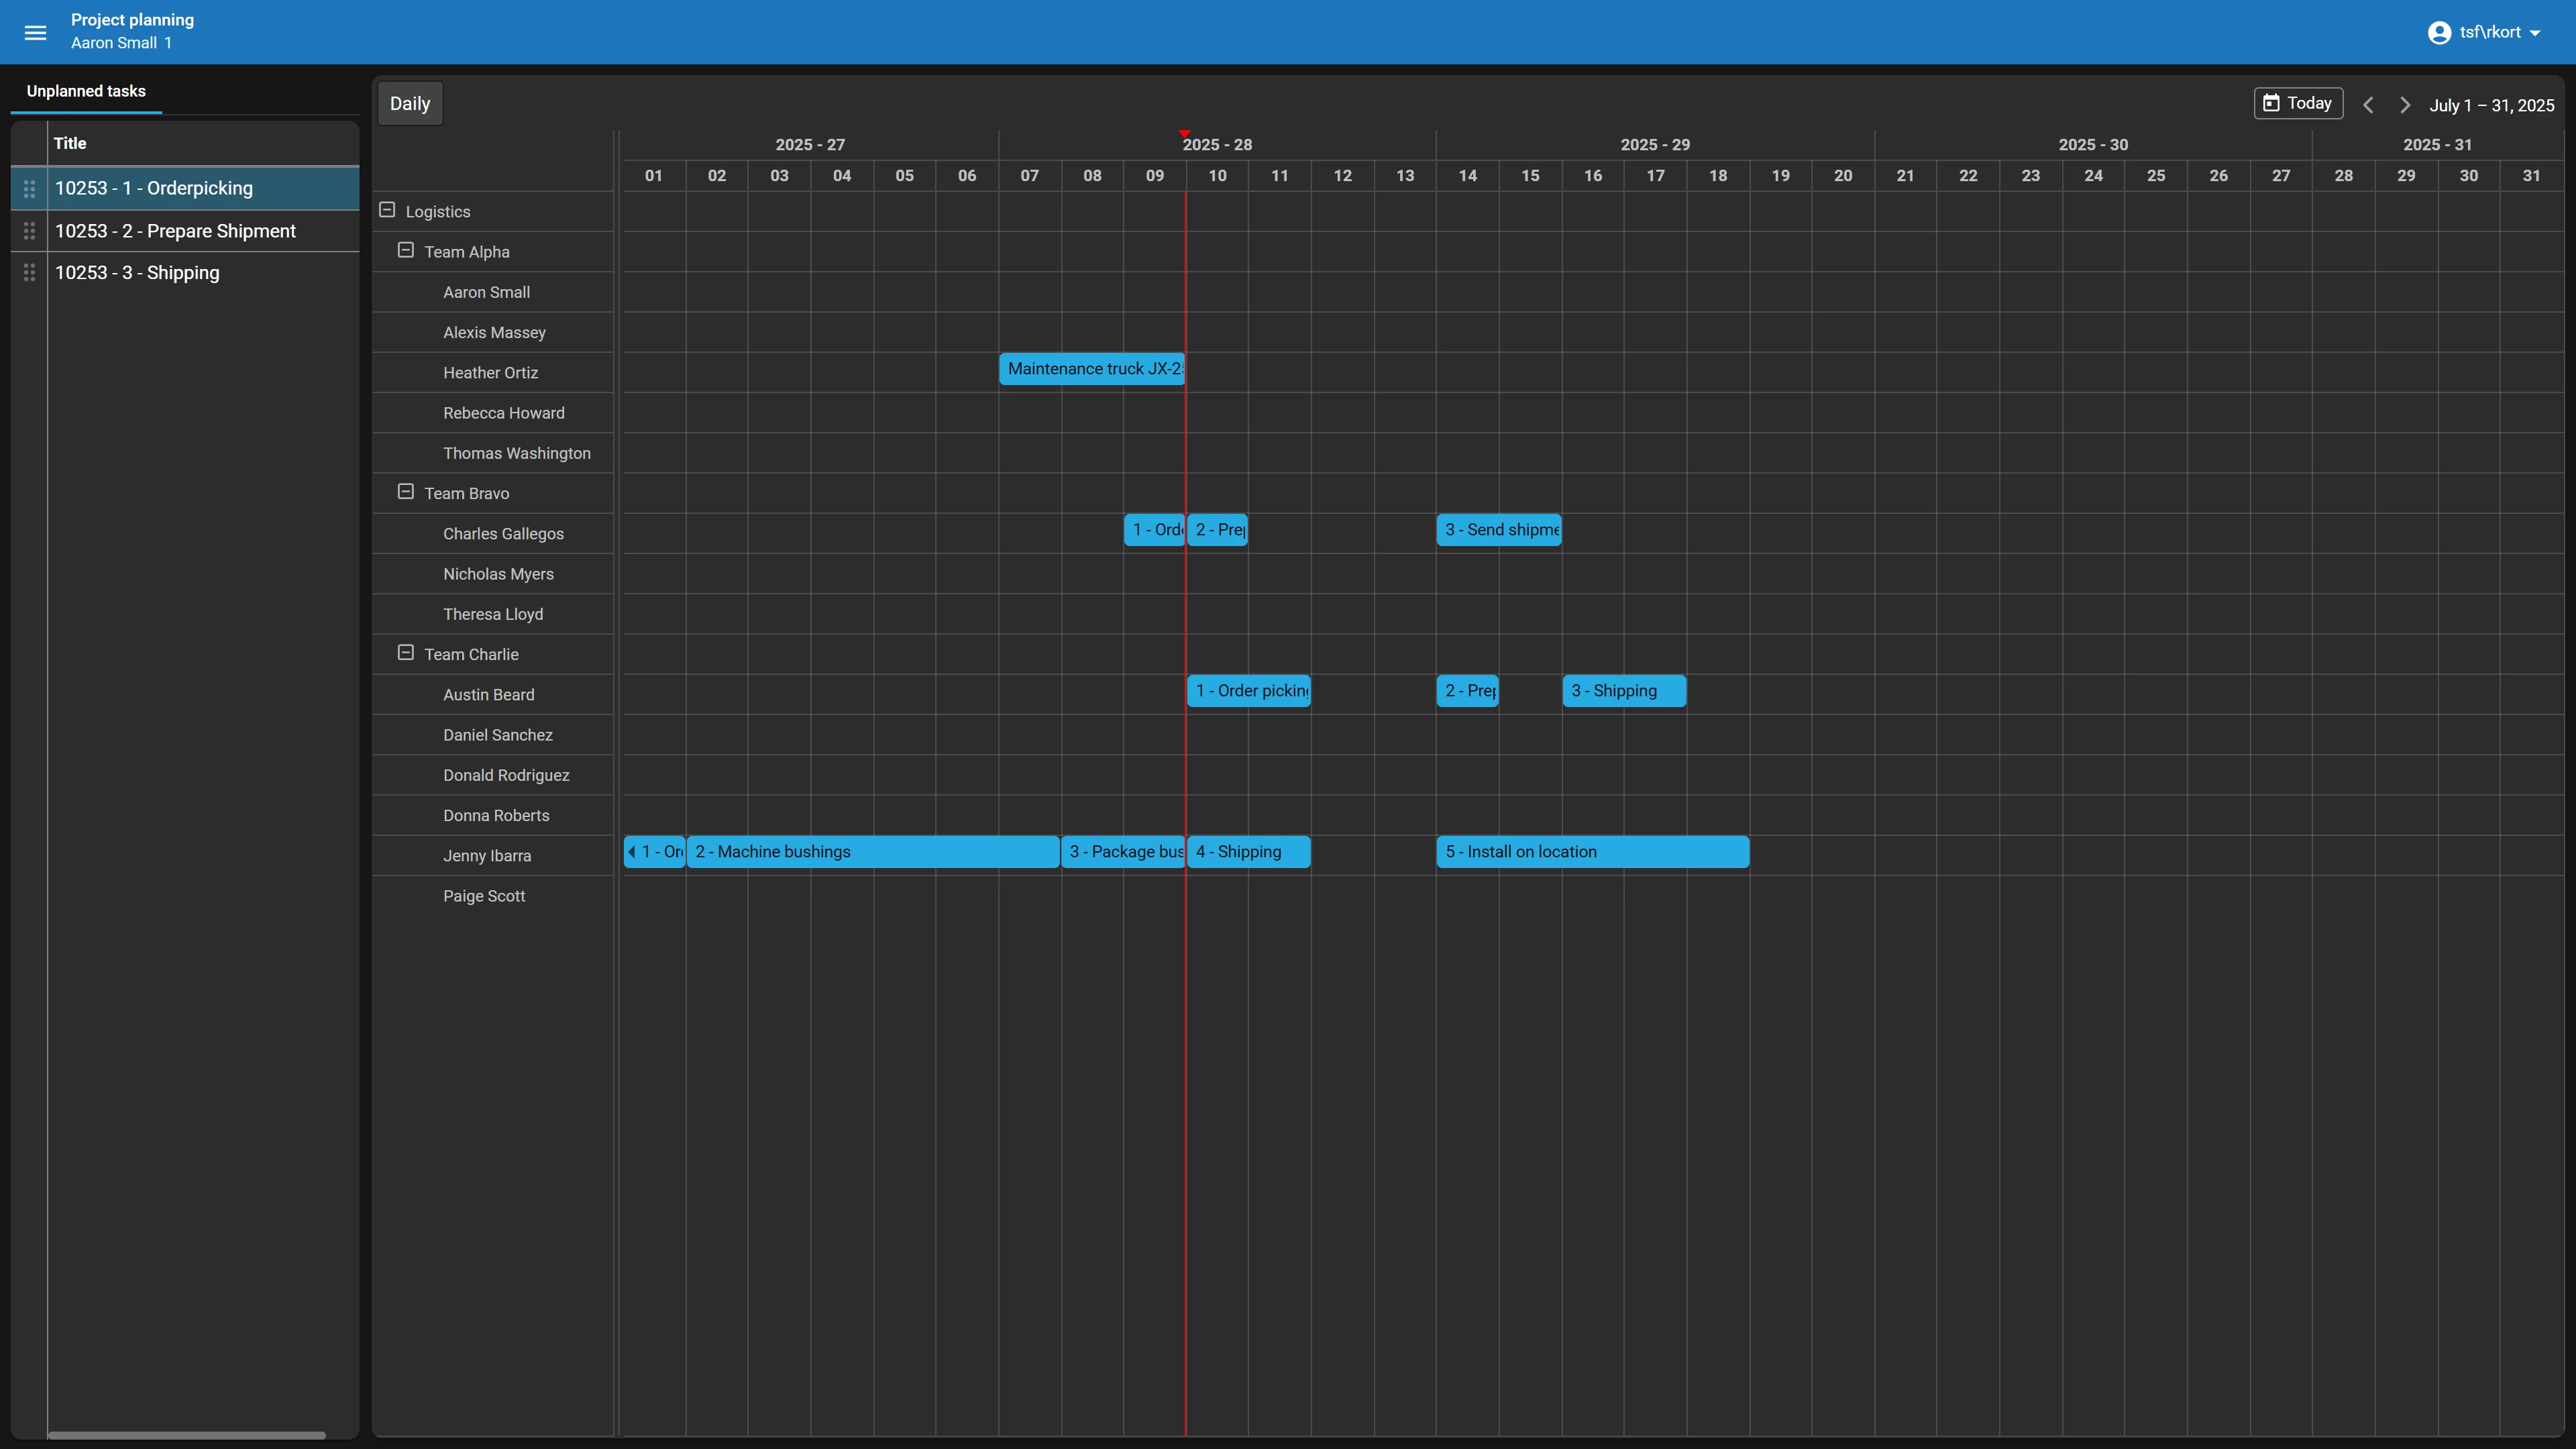Open Austin Beard's 3 - Shipping task bar
The height and width of the screenshot is (1449, 2576).
click(1624, 691)
